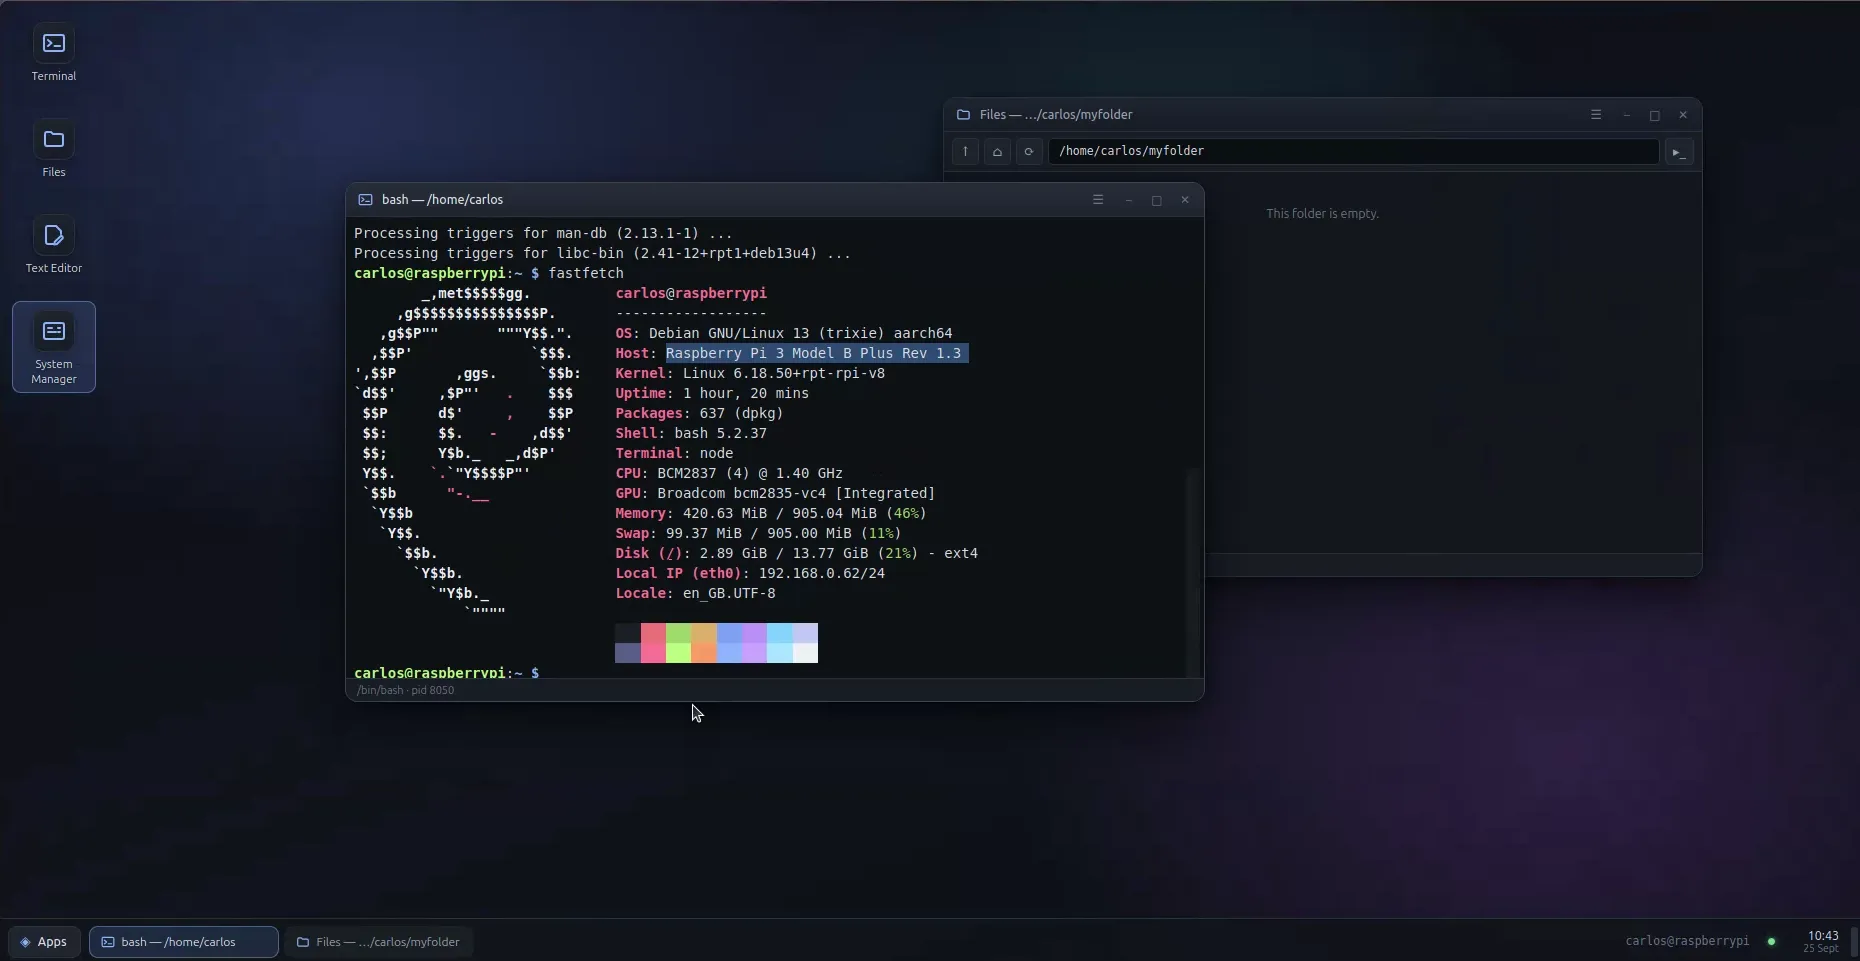This screenshot has height=961, width=1860.
Task: Click the CPU BCM2837 line
Action: tap(729, 473)
